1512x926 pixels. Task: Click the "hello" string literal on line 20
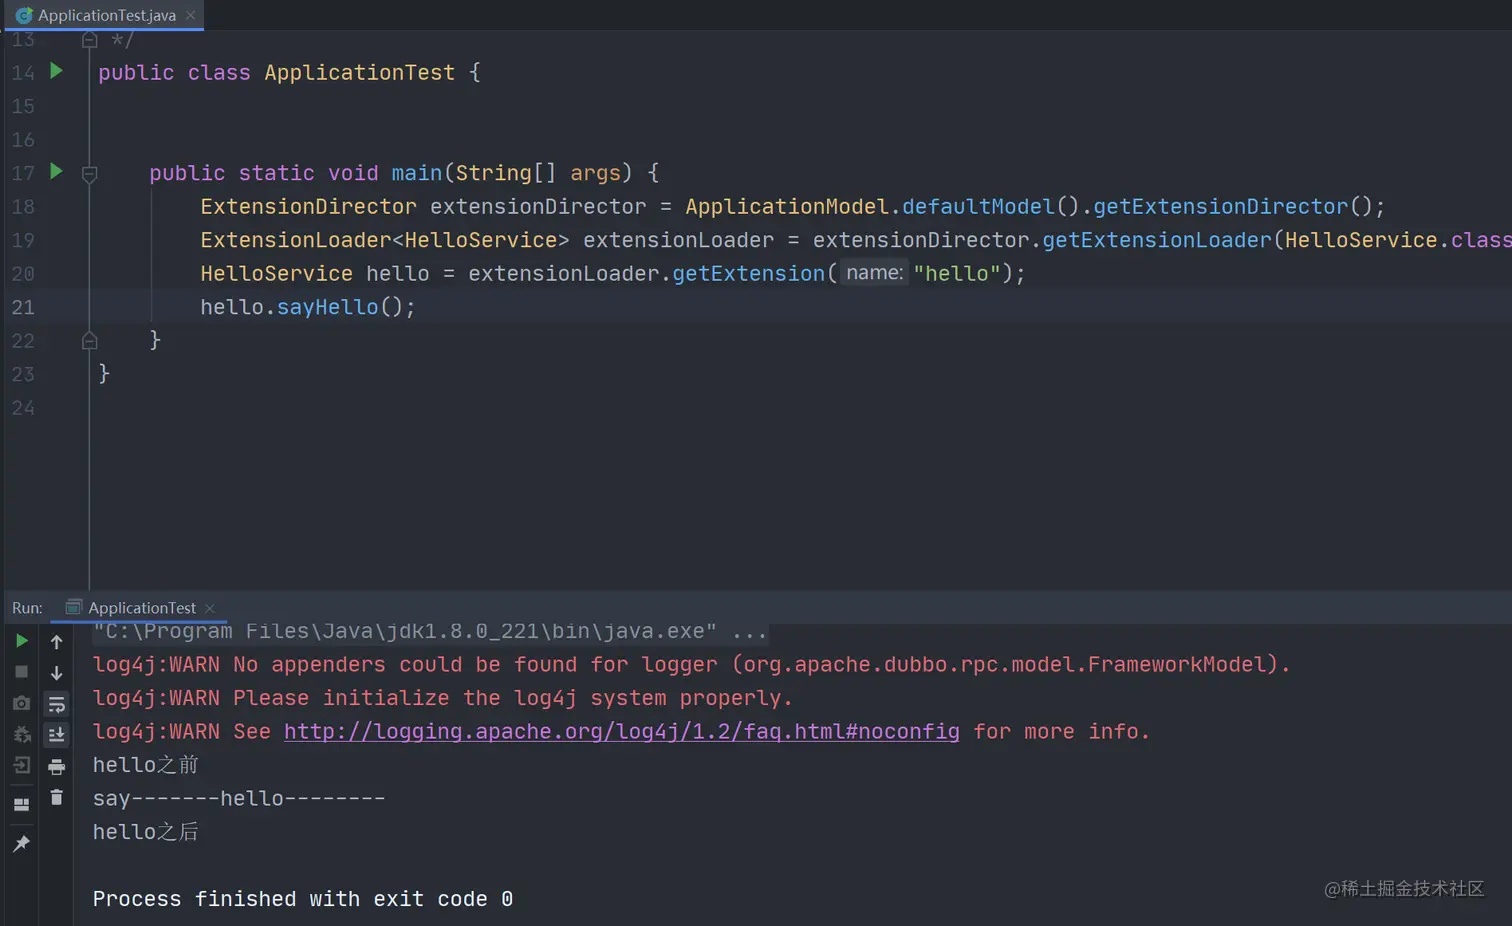coord(957,273)
